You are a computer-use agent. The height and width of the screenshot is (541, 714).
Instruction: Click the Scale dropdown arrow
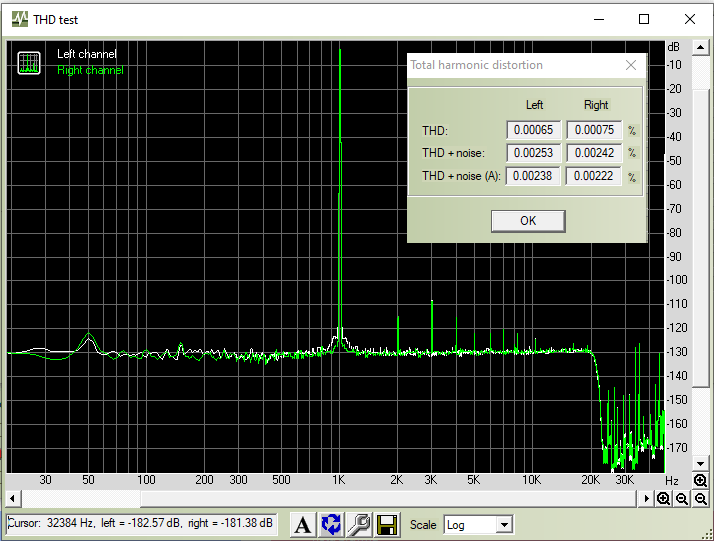click(x=504, y=525)
